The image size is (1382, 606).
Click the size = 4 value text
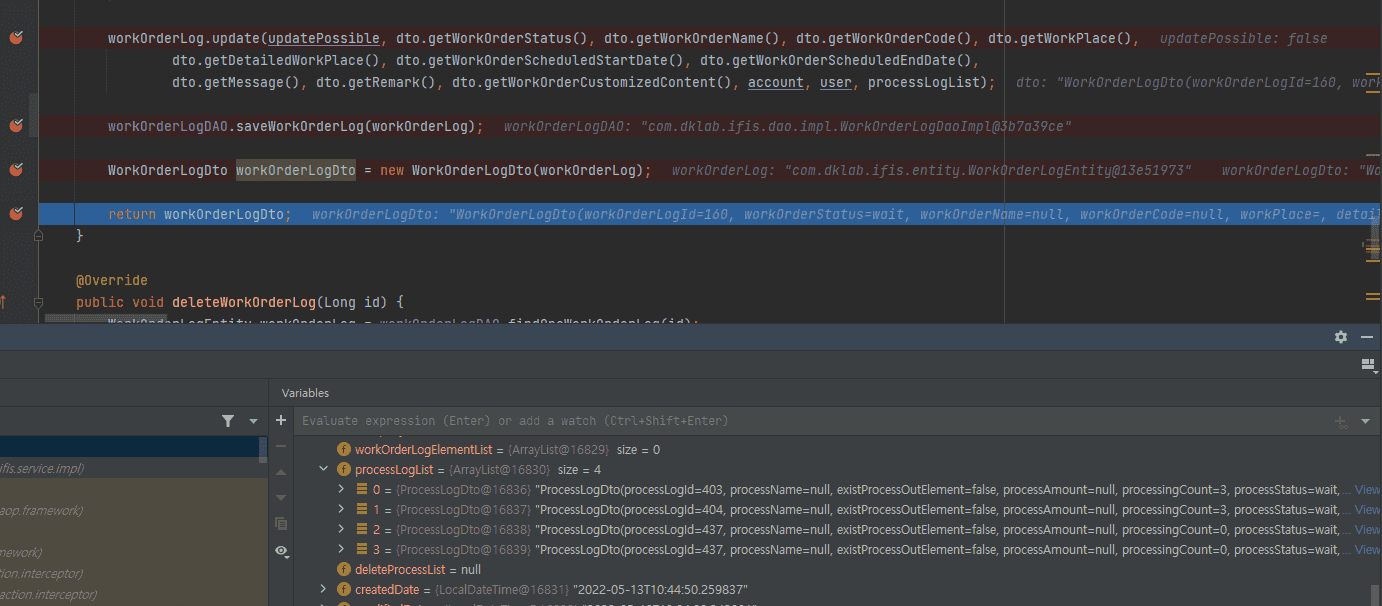pyautogui.click(x=580, y=469)
